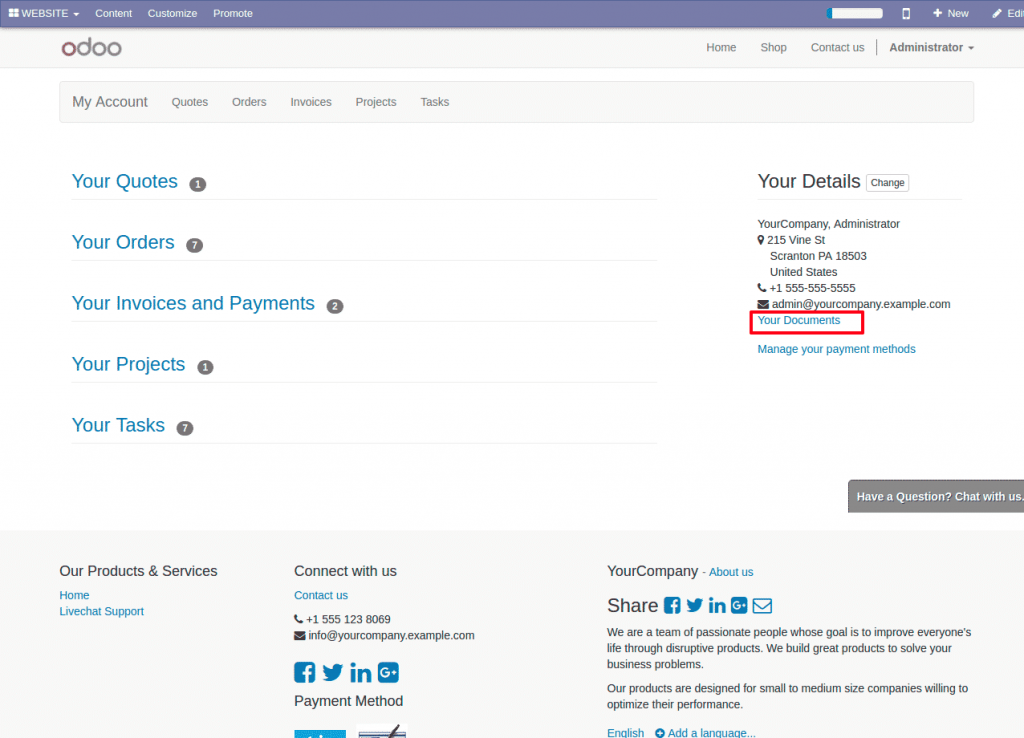Click the count badge next to Your Projects

205,367
